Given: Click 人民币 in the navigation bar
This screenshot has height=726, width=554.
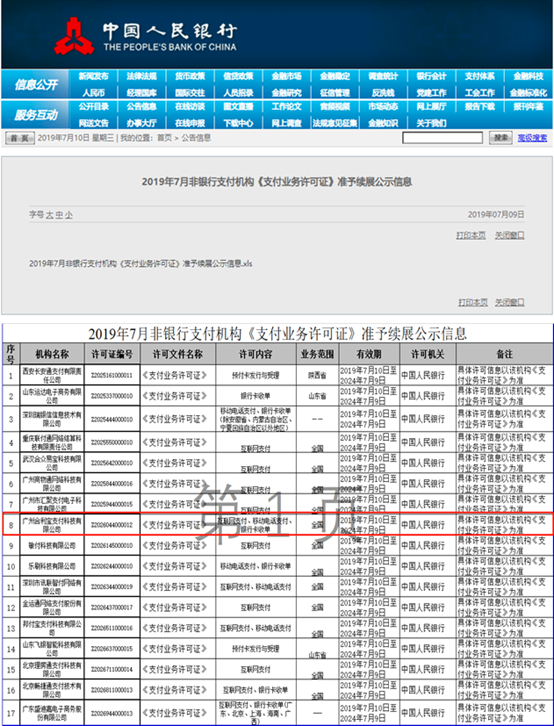Looking at the screenshot, I should 93,93.
